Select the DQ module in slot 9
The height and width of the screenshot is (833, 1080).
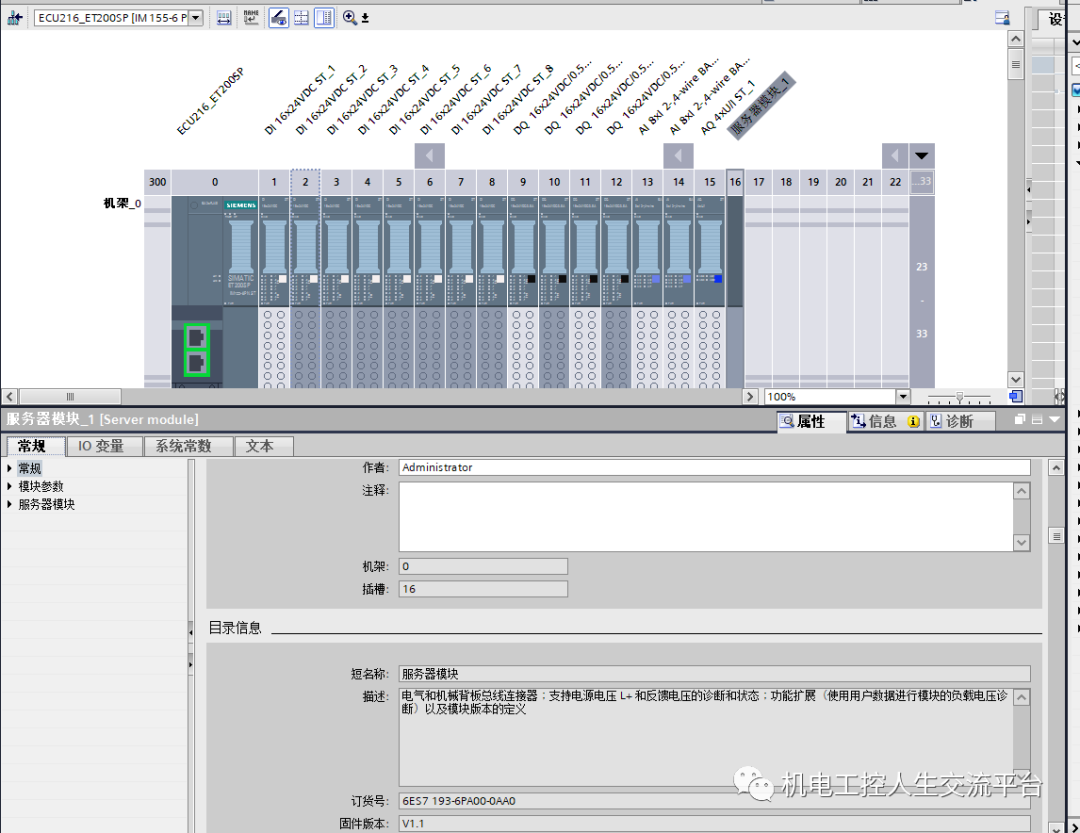523,291
